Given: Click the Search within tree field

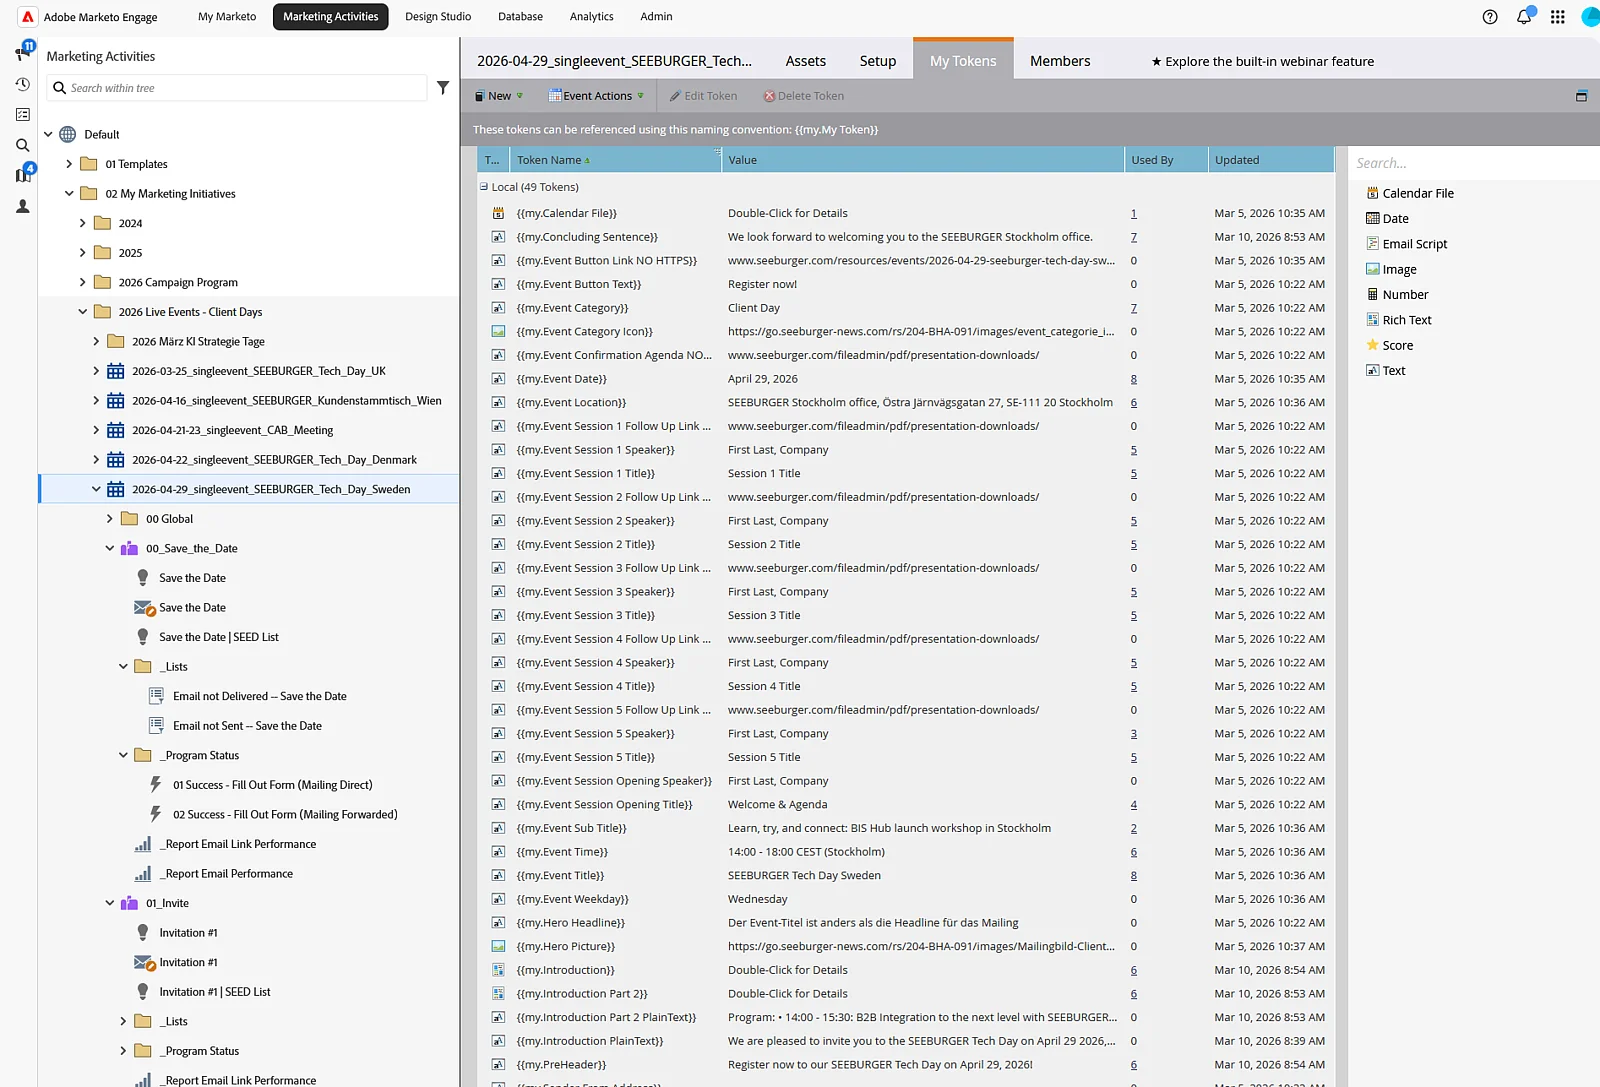Looking at the screenshot, I should pyautogui.click(x=237, y=88).
